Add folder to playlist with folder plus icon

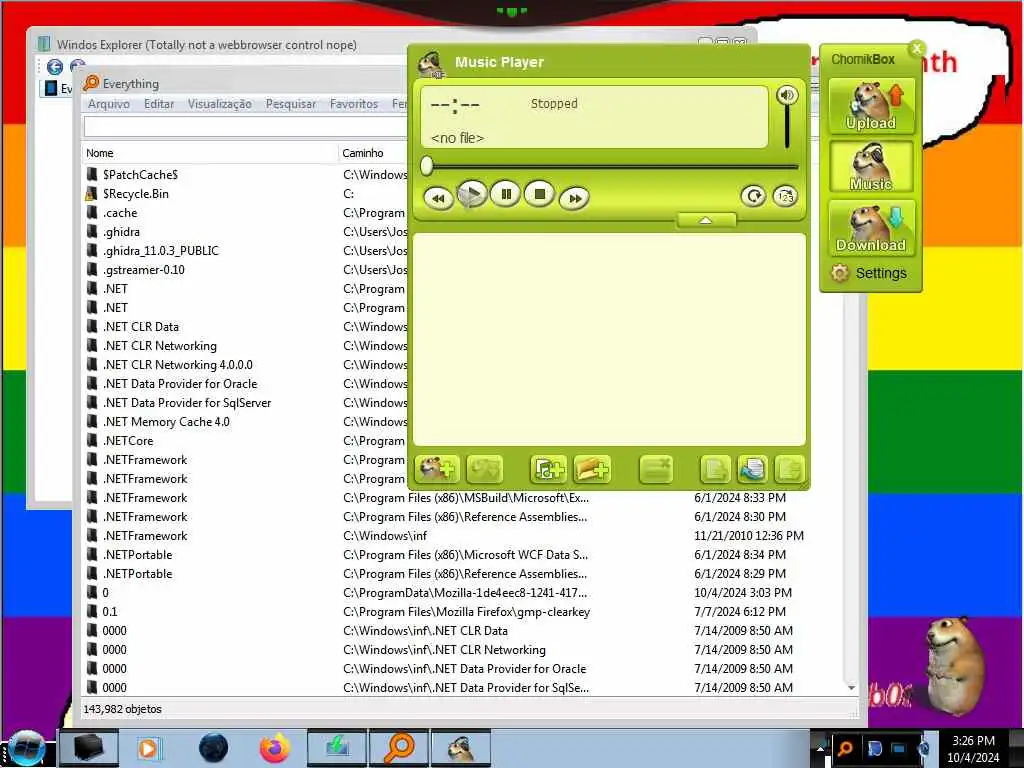[592, 468]
